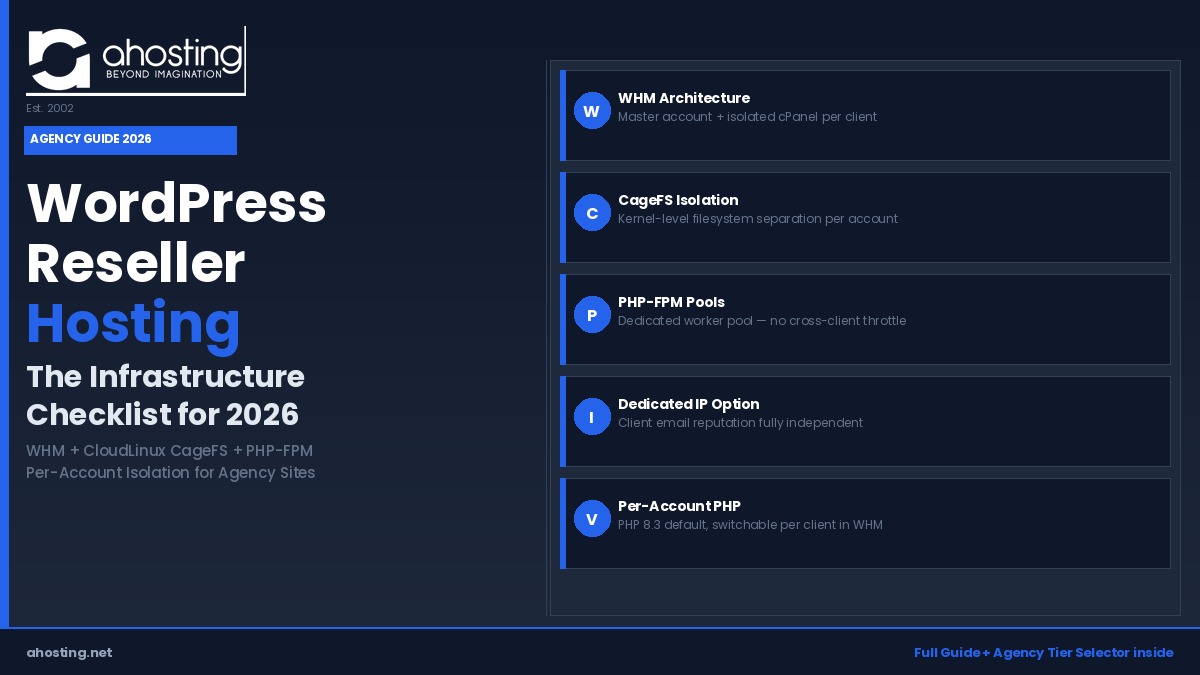This screenshot has height=675, width=1200.
Task: Click 'Per-Account Isolation for Agency Sites' line
Action: [x=170, y=473]
